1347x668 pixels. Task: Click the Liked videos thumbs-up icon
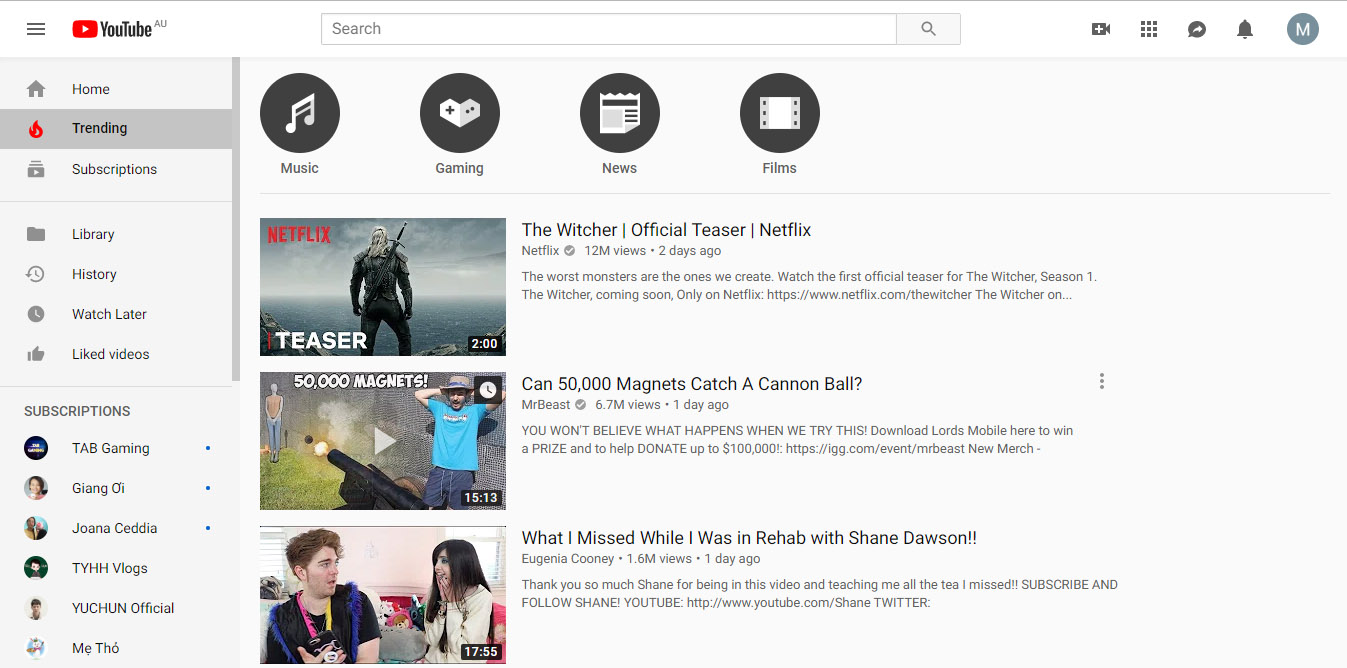pos(36,354)
